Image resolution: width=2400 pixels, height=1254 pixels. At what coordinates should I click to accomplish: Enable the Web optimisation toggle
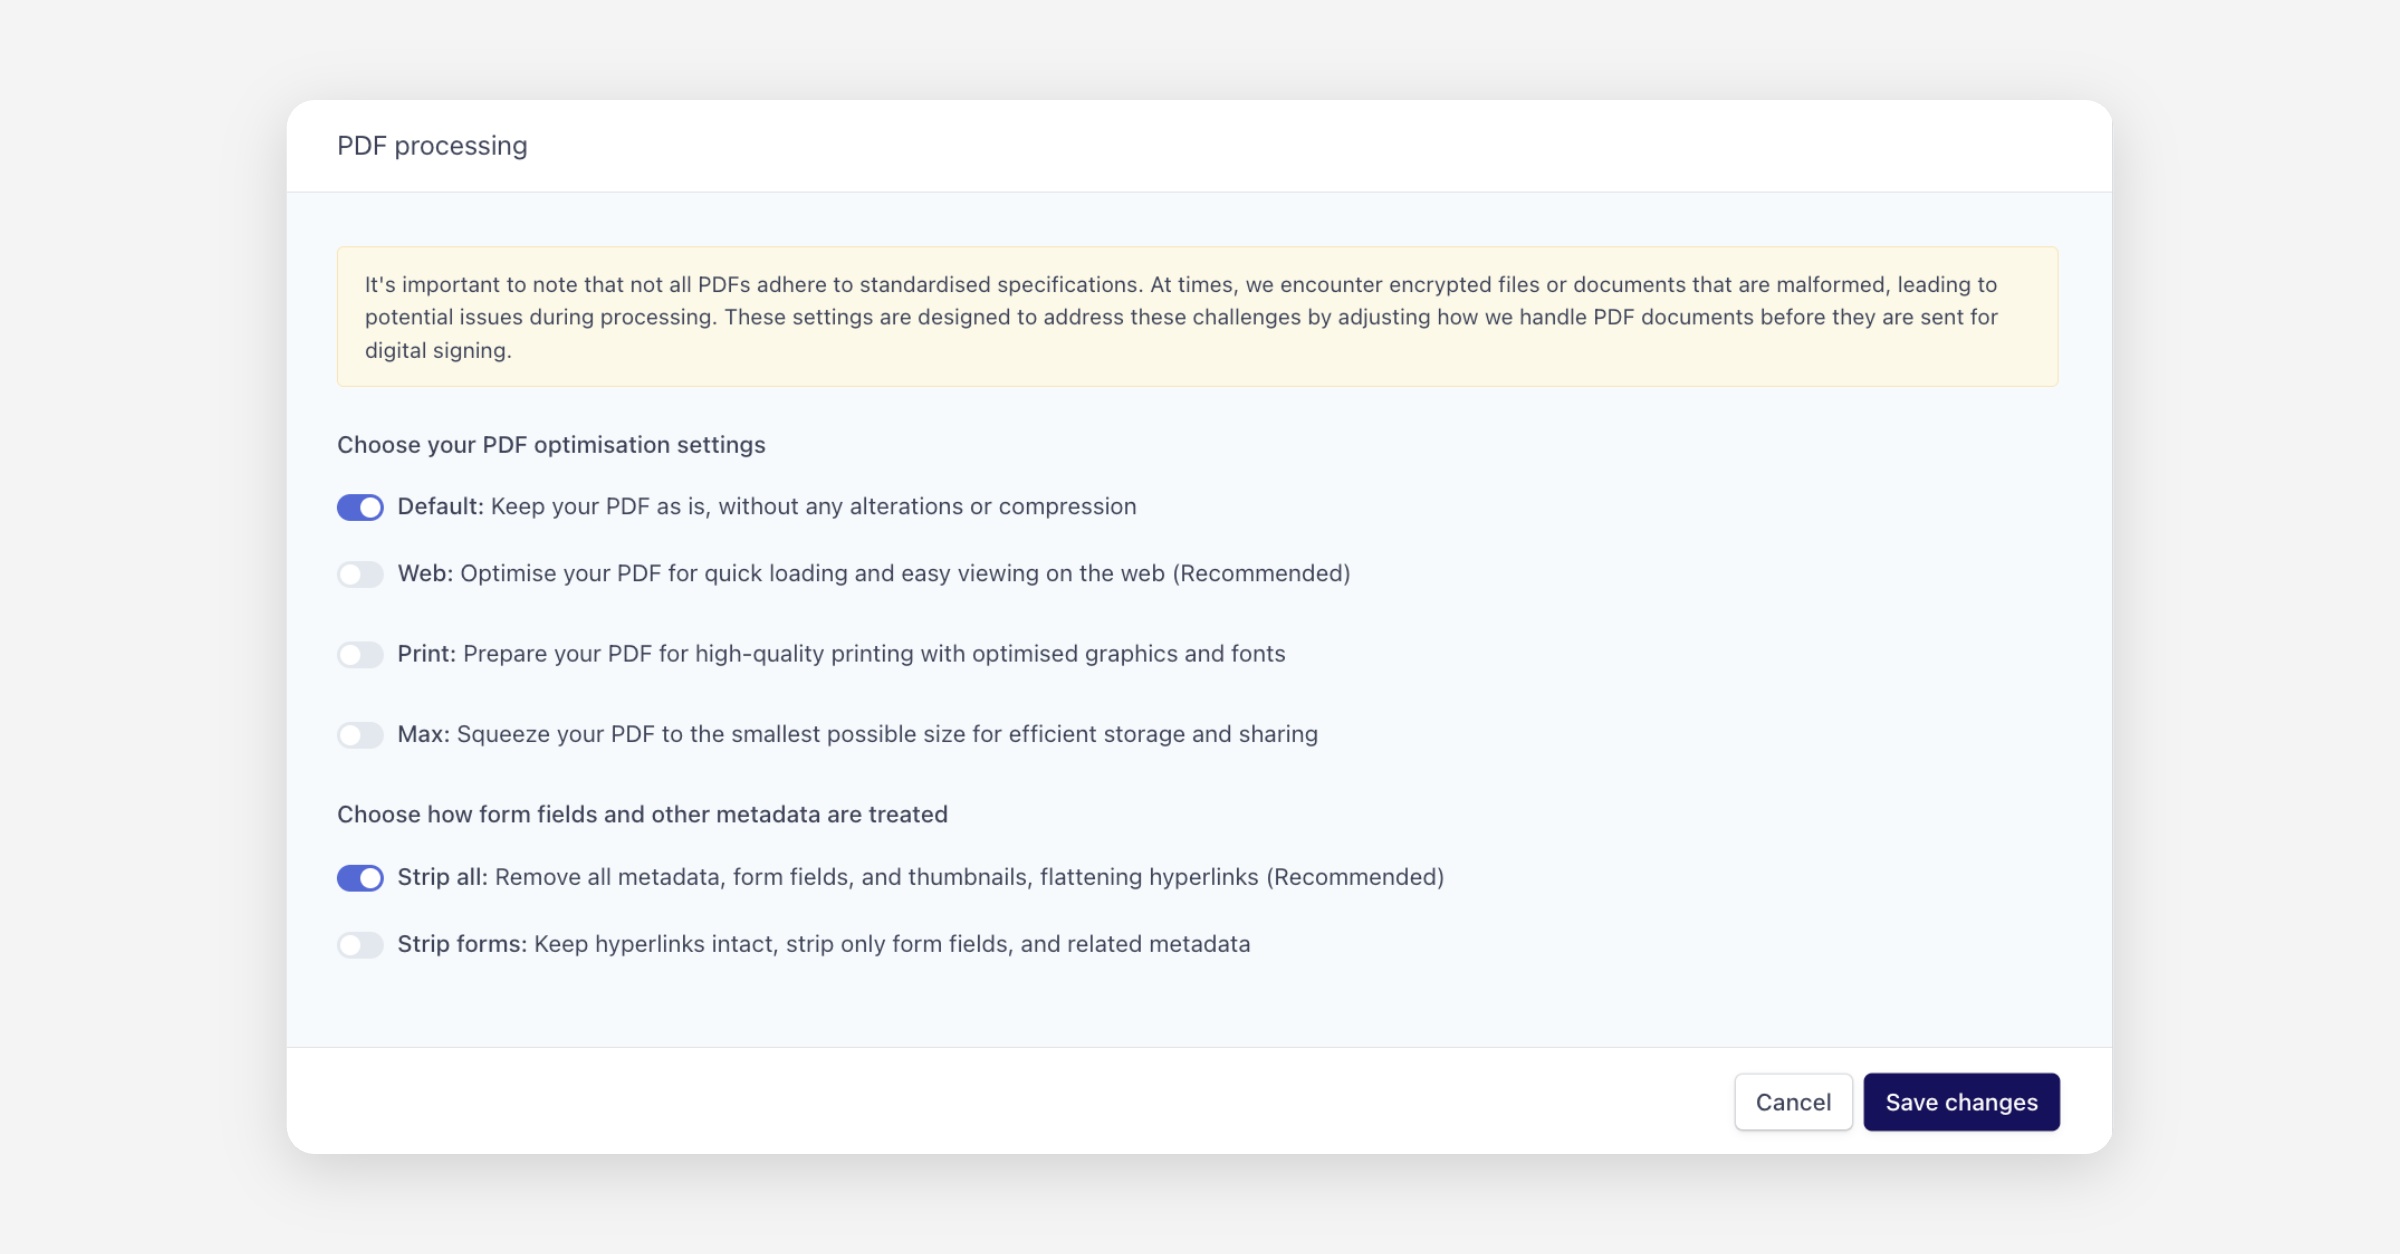(x=360, y=574)
